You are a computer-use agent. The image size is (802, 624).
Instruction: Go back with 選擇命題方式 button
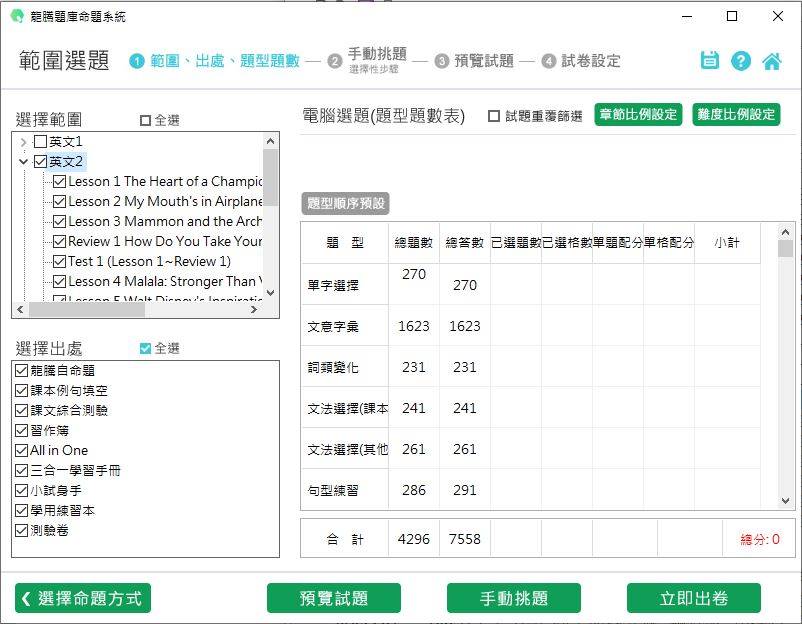point(83,598)
